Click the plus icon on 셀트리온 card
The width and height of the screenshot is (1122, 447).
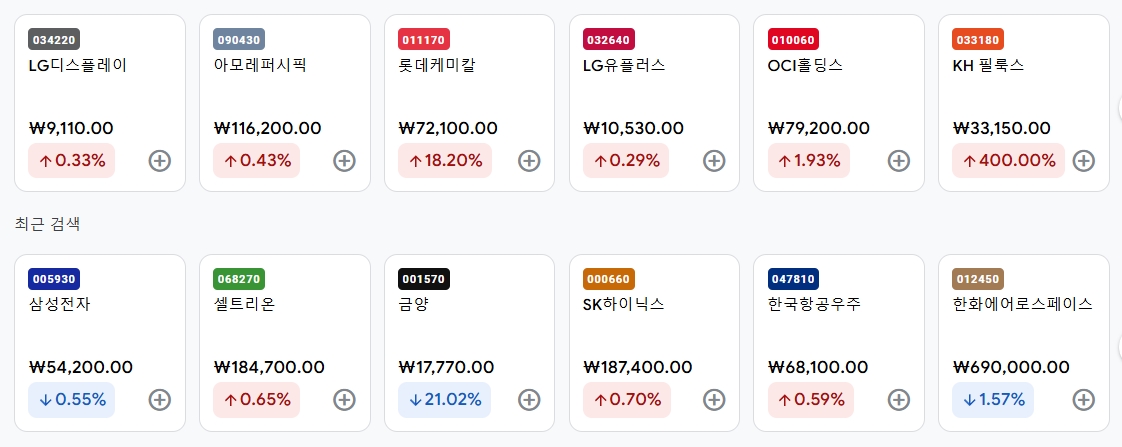coord(344,400)
